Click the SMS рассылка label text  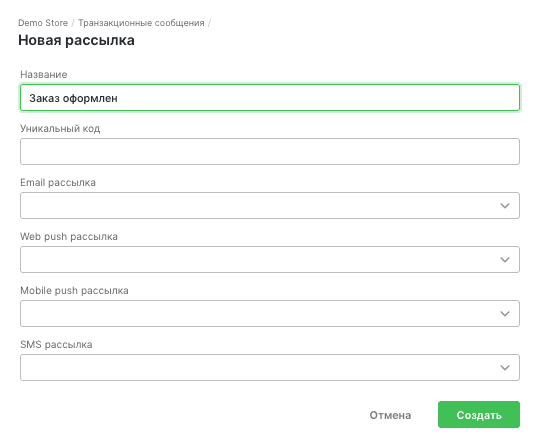(x=56, y=345)
